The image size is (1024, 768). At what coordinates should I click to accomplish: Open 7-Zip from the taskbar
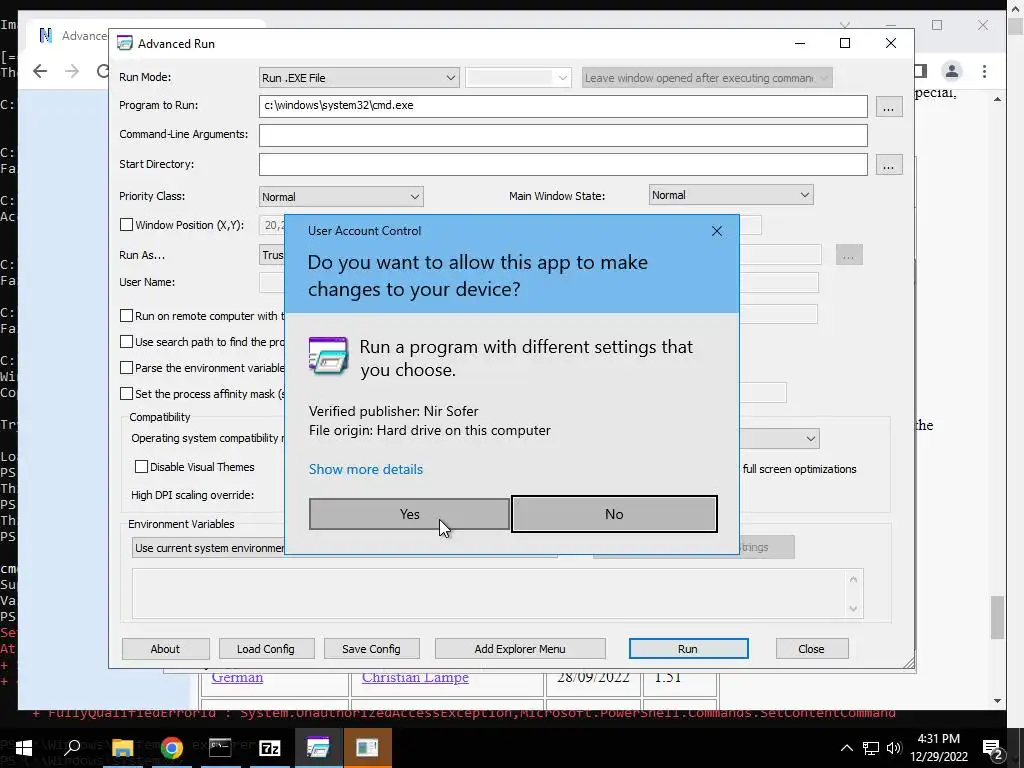(x=270, y=748)
